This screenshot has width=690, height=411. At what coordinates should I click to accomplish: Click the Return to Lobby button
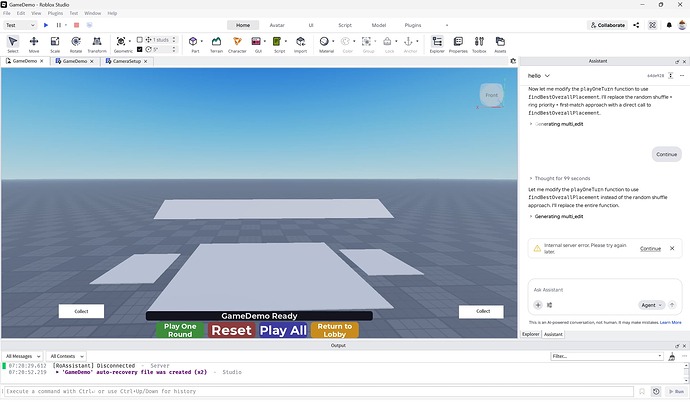click(335, 330)
